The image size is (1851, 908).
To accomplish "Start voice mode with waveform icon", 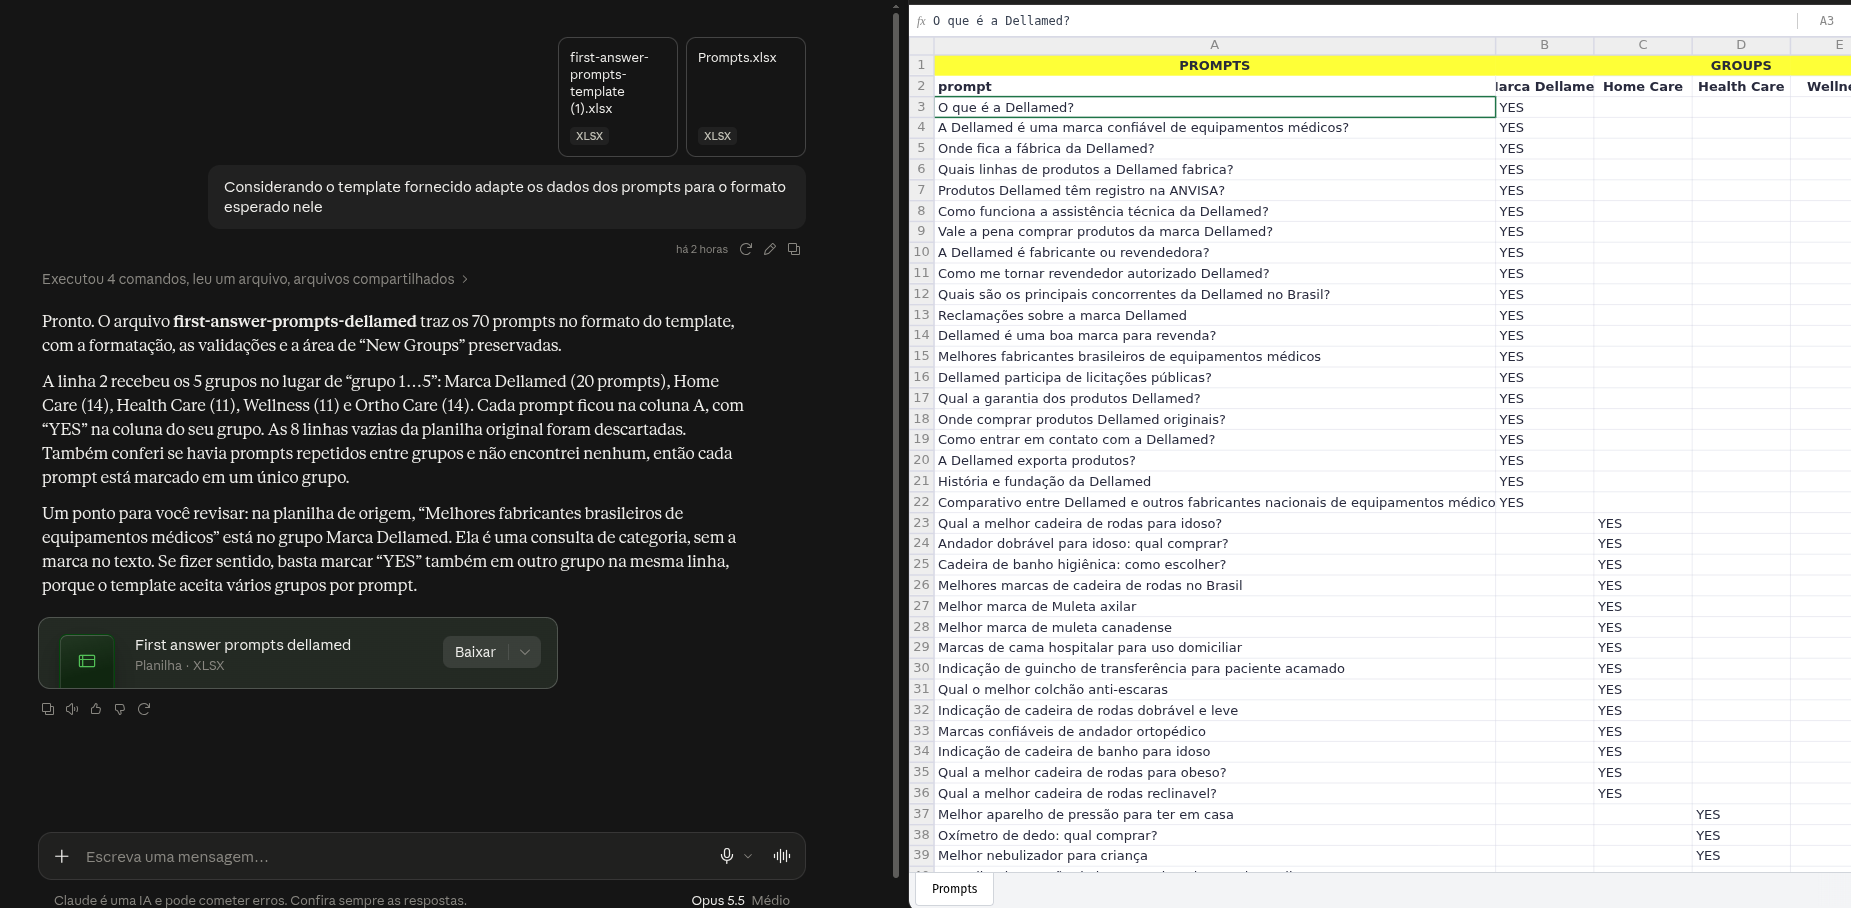I will (782, 856).
